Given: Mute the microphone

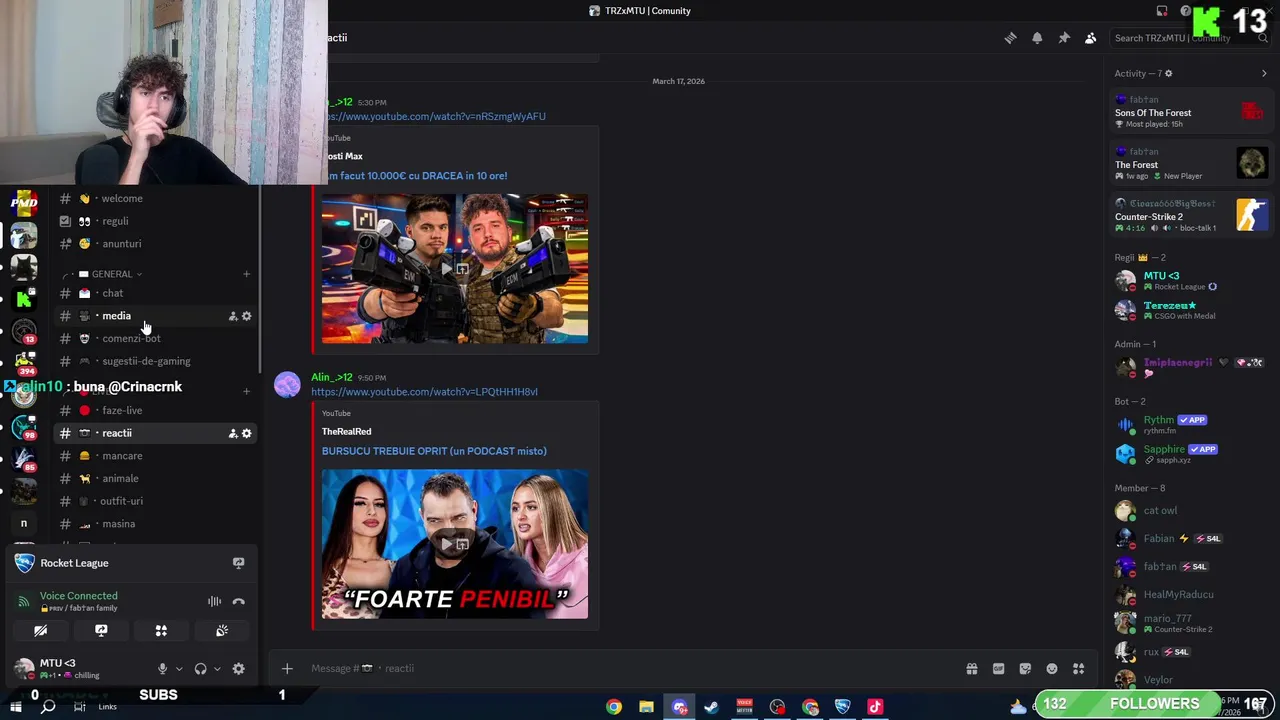Looking at the screenshot, I should click(x=162, y=668).
